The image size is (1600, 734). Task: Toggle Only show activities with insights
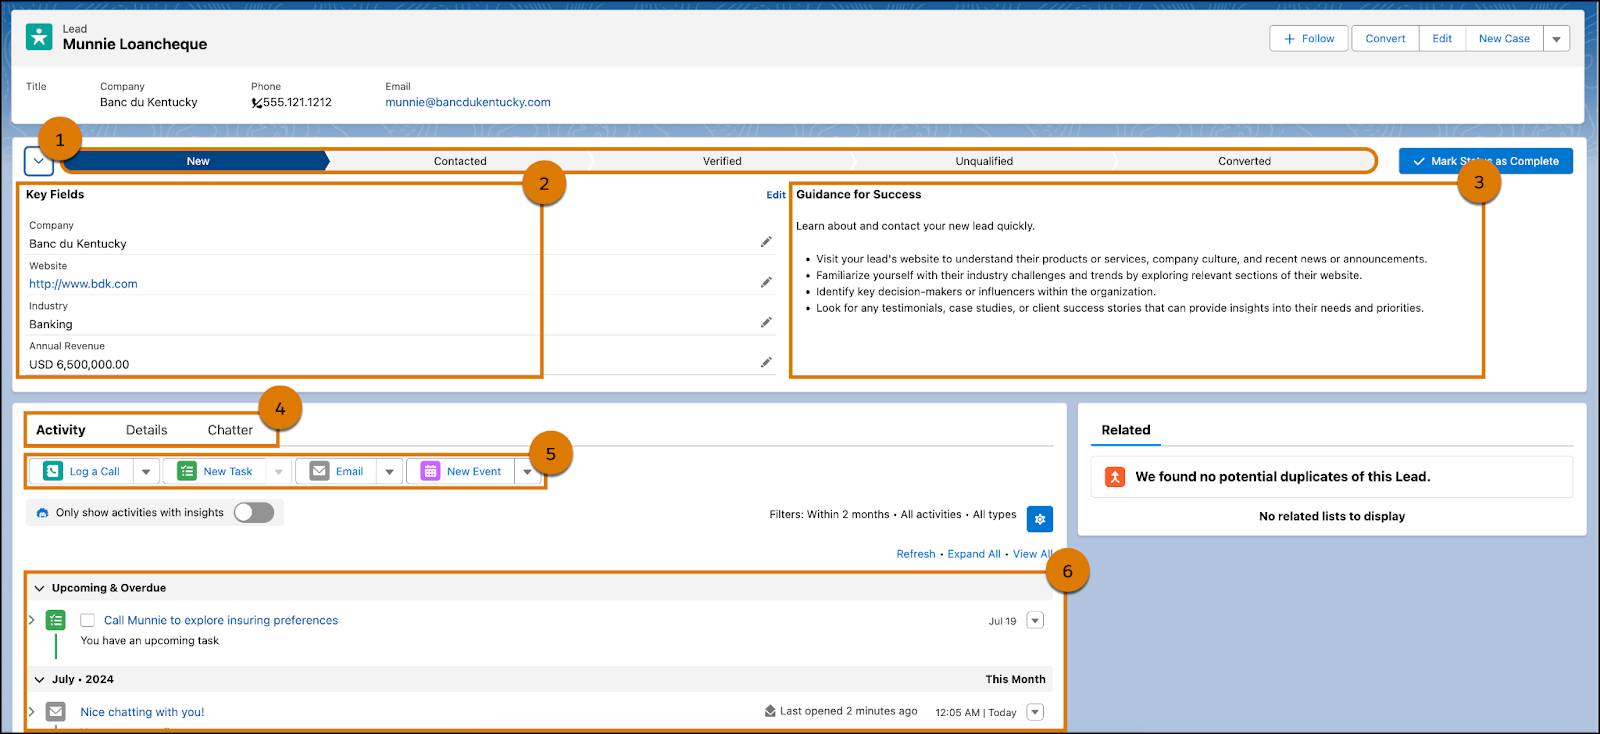[x=254, y=512]
